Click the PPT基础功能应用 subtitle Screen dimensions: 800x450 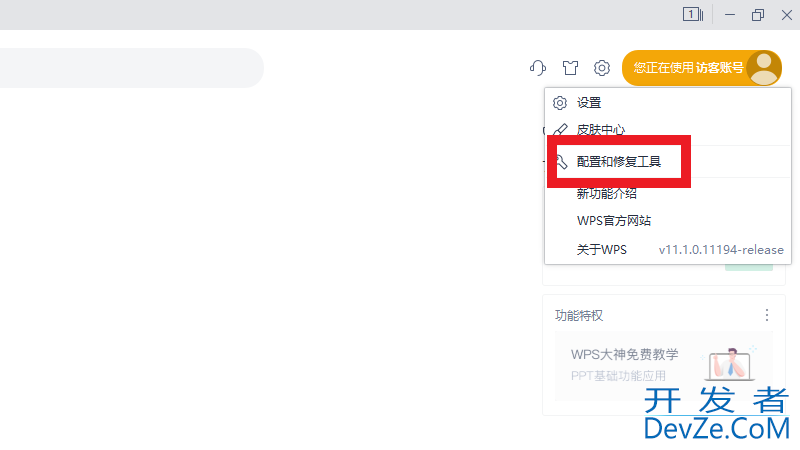618,376
